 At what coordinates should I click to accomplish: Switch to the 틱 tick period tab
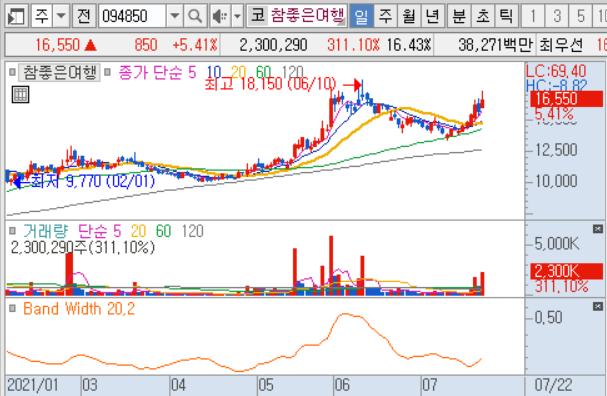click(506, 16)
